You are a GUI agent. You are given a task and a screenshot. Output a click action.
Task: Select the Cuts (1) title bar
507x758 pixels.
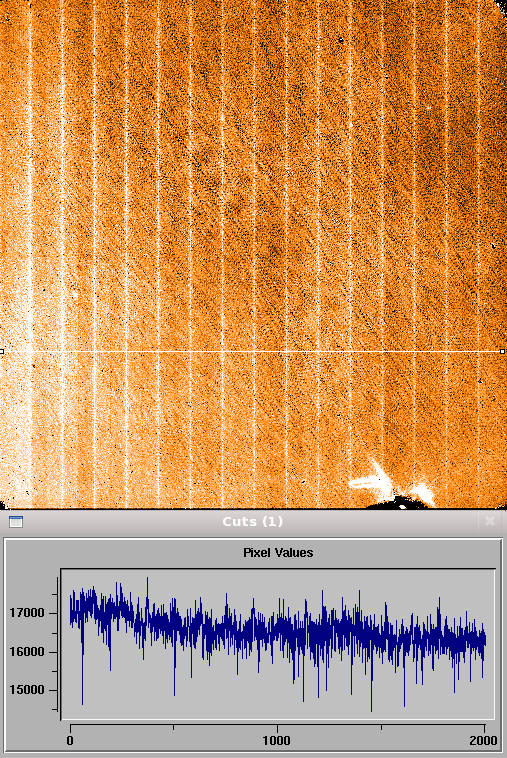coord(252,522)
